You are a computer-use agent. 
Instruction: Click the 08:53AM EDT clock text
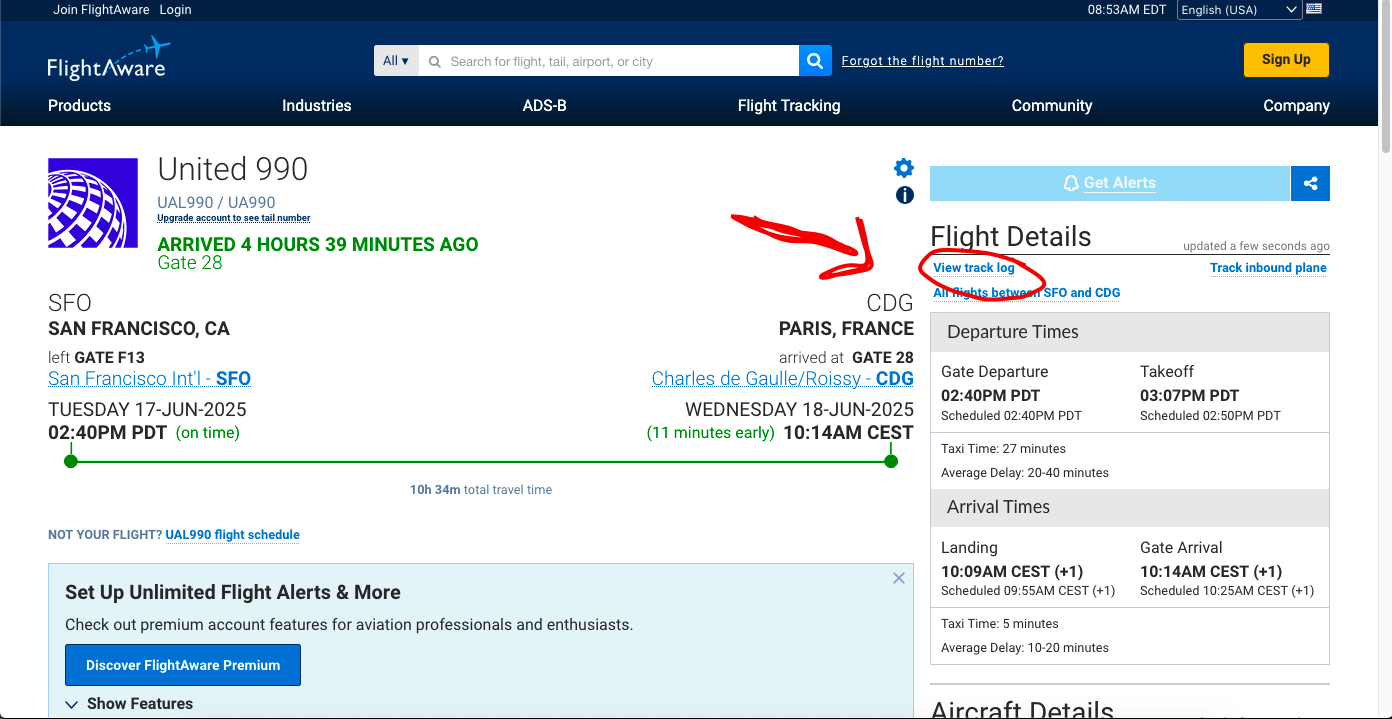tap(1127, 10)
